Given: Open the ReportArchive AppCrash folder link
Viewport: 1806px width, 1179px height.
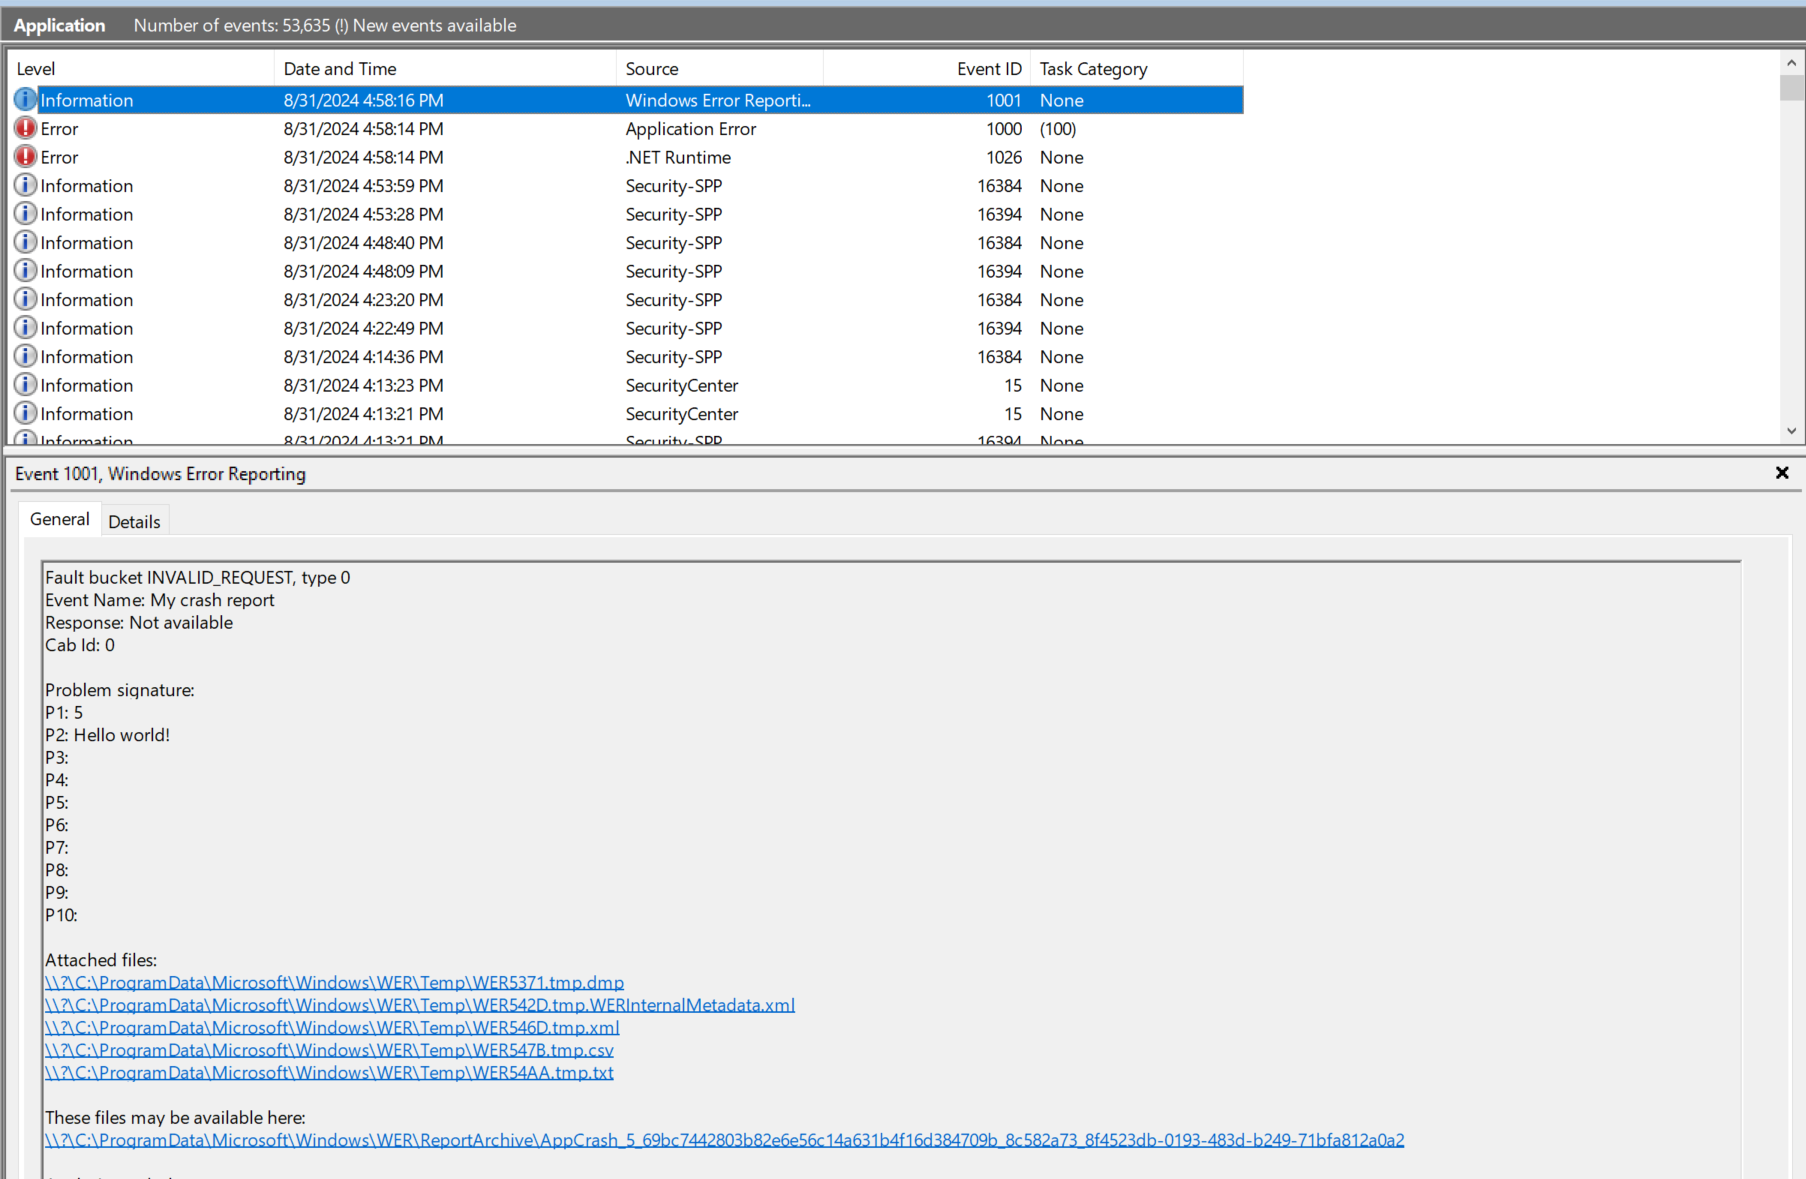Looking at the screenshot, I should pos(723,1139).
